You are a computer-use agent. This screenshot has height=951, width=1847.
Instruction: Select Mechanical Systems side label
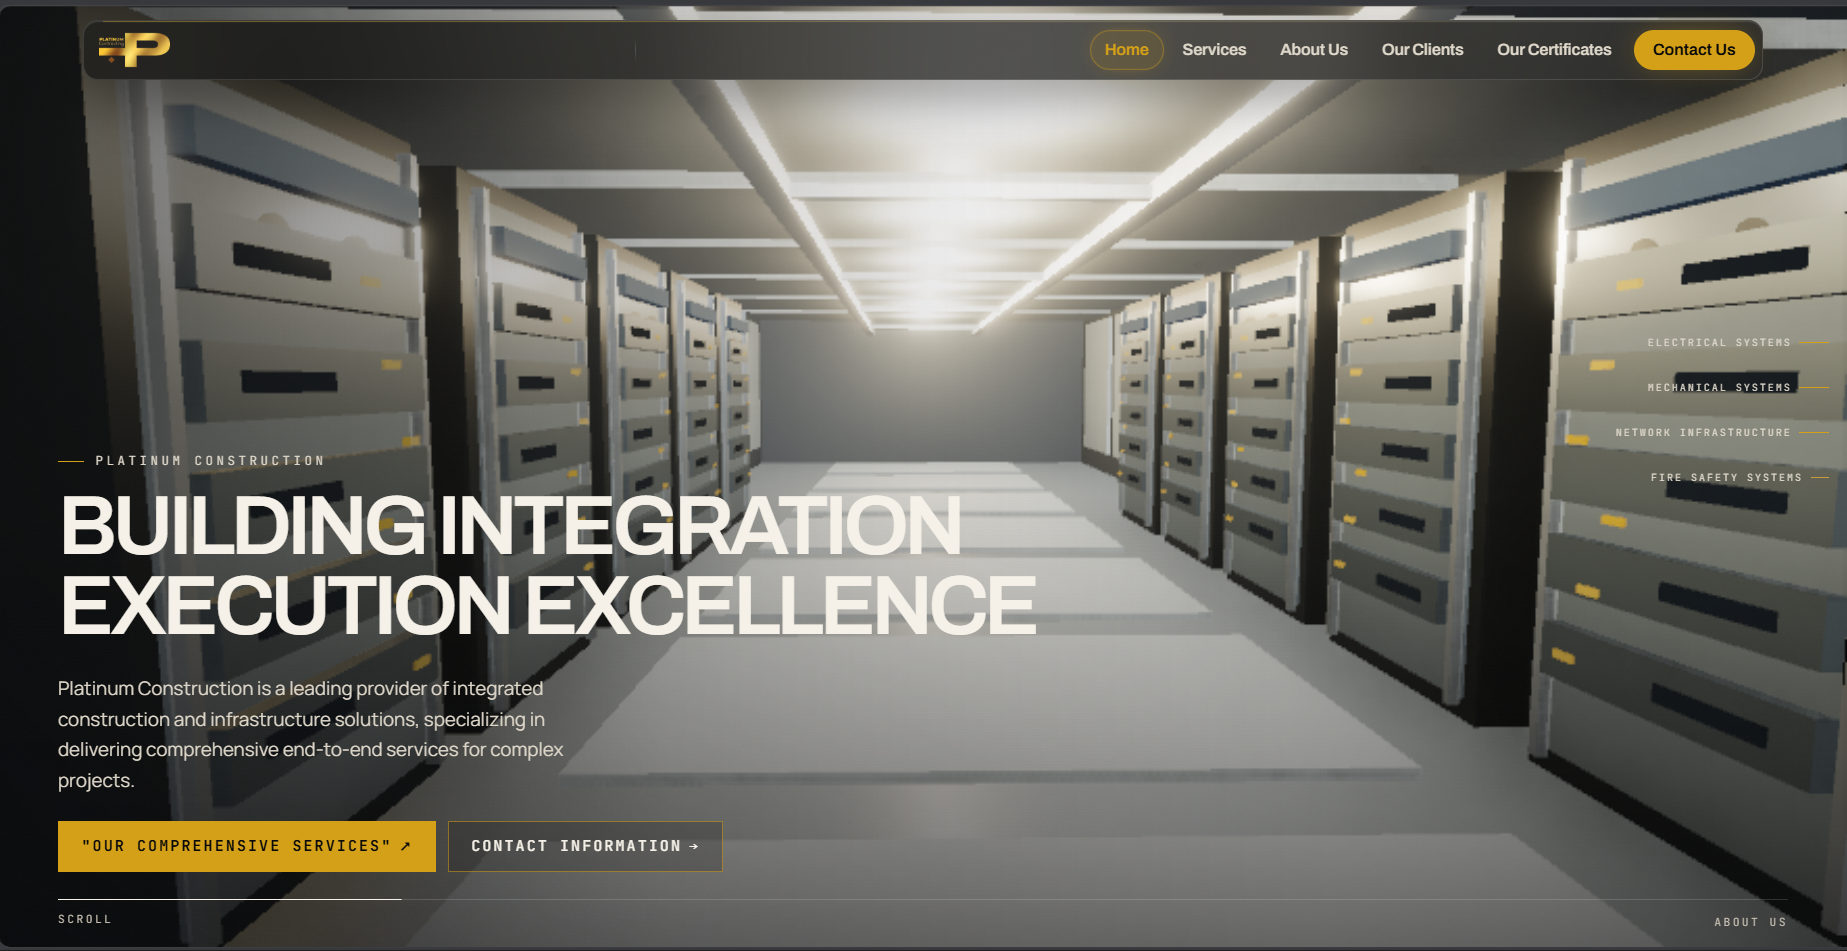[x=1719, y=388]
